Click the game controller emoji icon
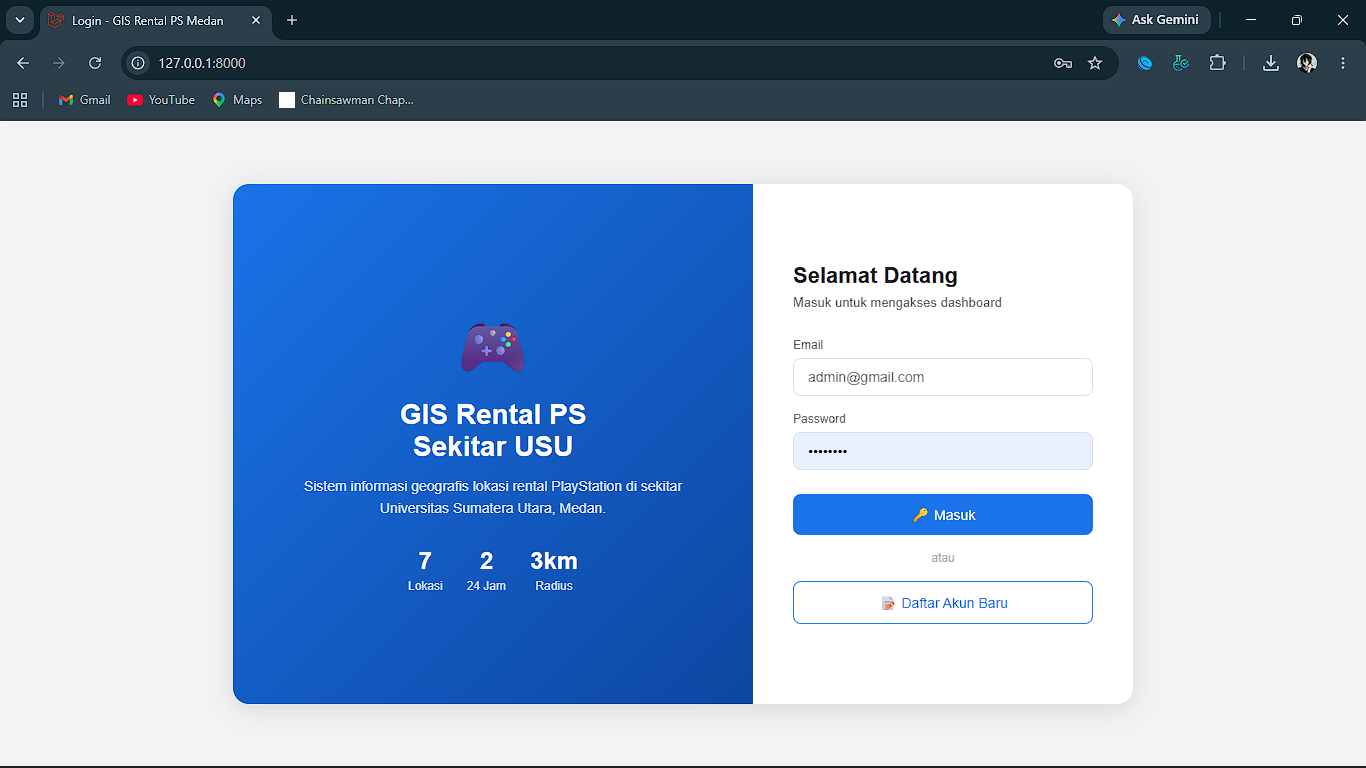The height and width of the screenshot is (768, 1366). click(492, 348)
